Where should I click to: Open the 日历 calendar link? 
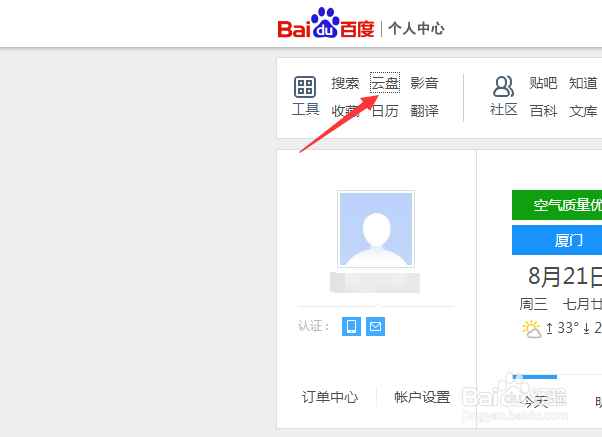385,111
